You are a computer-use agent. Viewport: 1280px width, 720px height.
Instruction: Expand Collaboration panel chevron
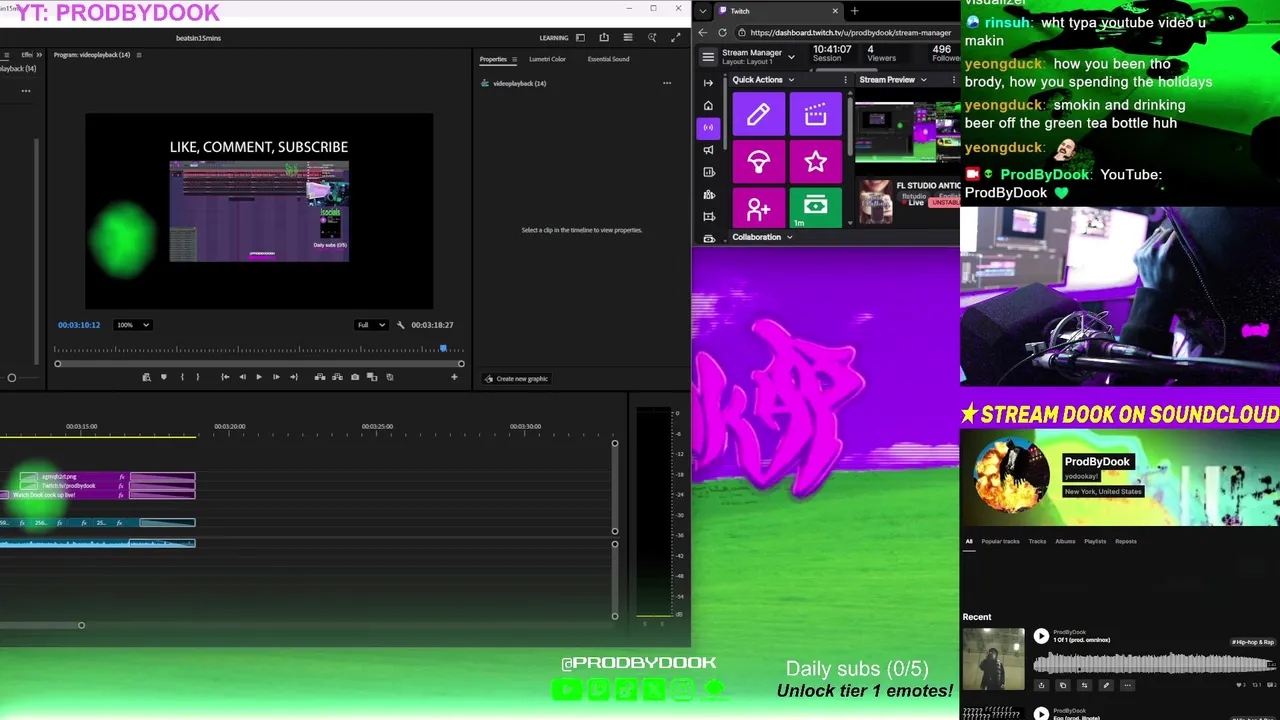pyautogui.click(x=789, y=237)
